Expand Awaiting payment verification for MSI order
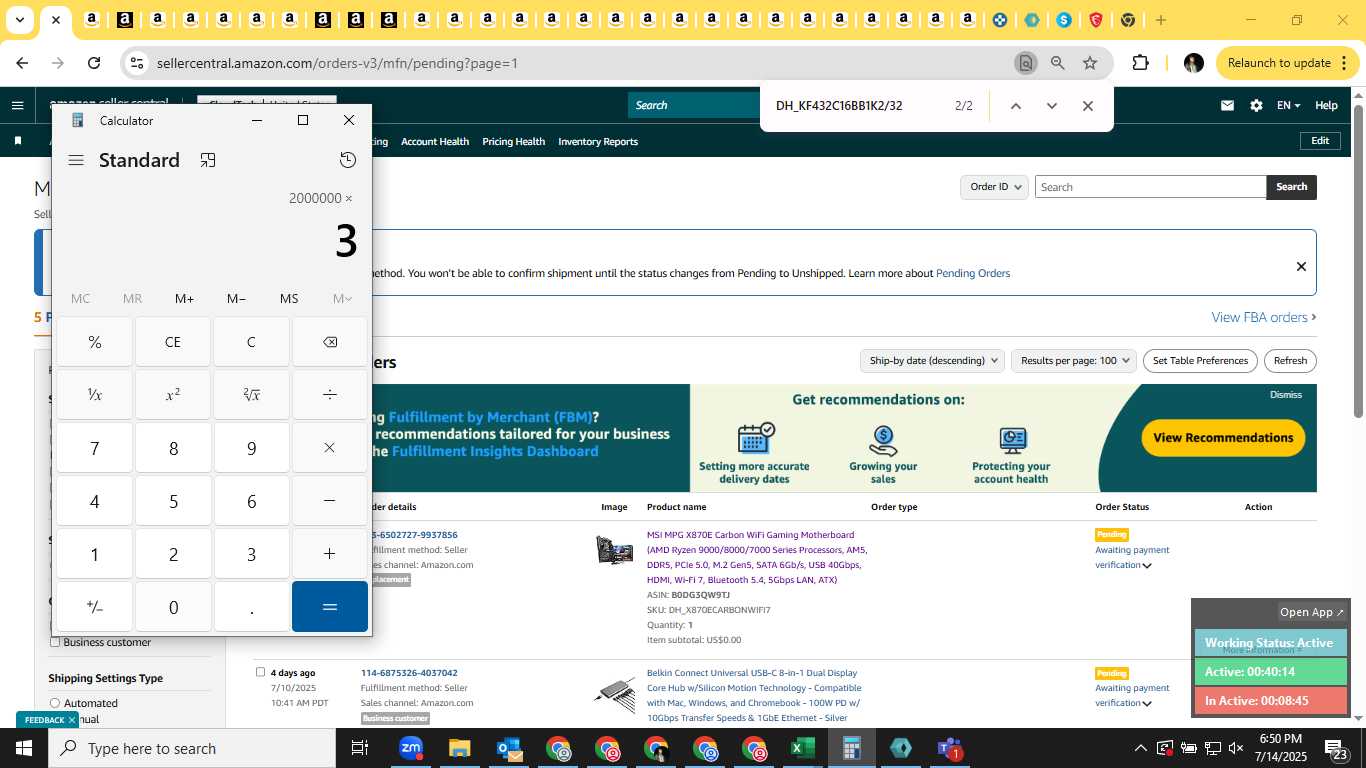The width and height of the screenshot is (1366, 768). coord(1147,566)
